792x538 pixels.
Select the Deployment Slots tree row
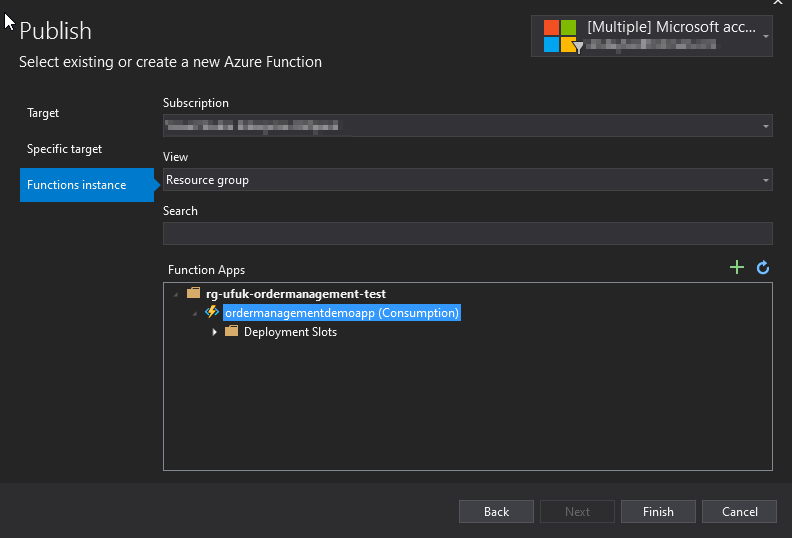click(290, 332)
